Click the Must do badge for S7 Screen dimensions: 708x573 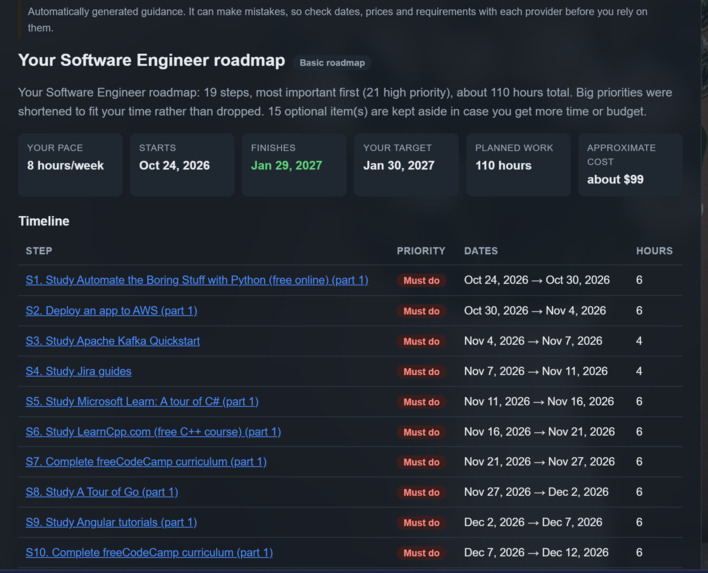coord(421,462)
